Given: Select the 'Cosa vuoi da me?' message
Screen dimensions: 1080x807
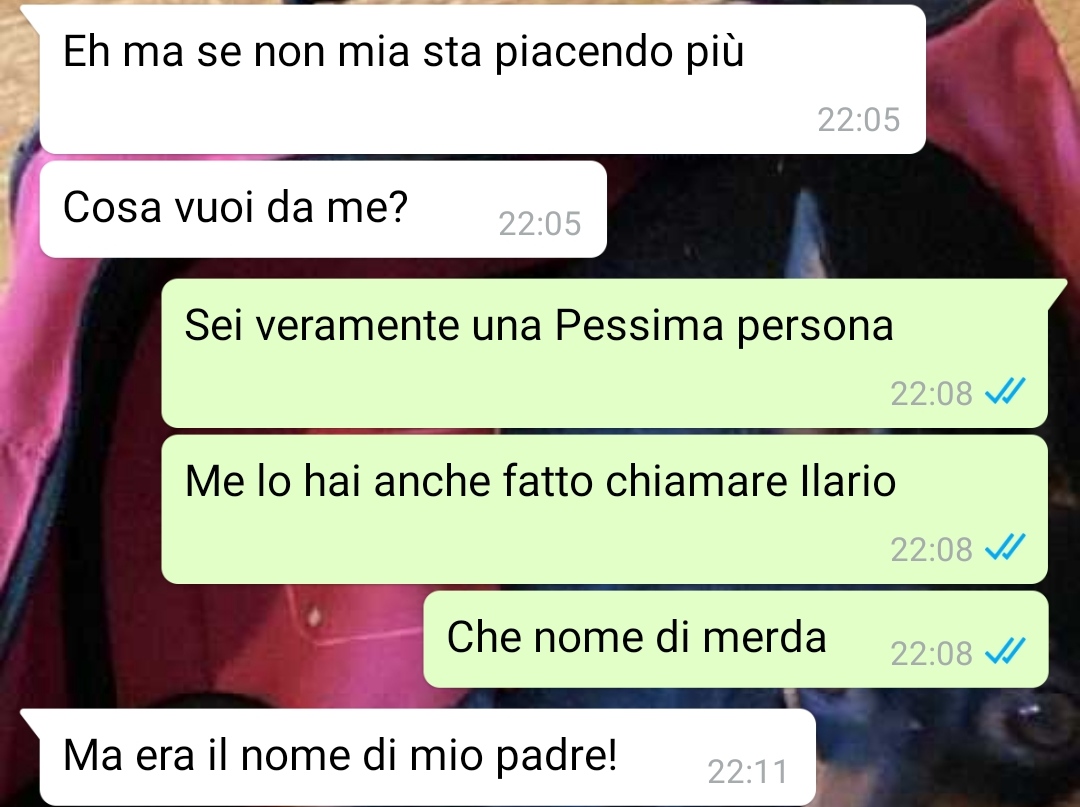Looking at the screenshot, I should 323,209.
